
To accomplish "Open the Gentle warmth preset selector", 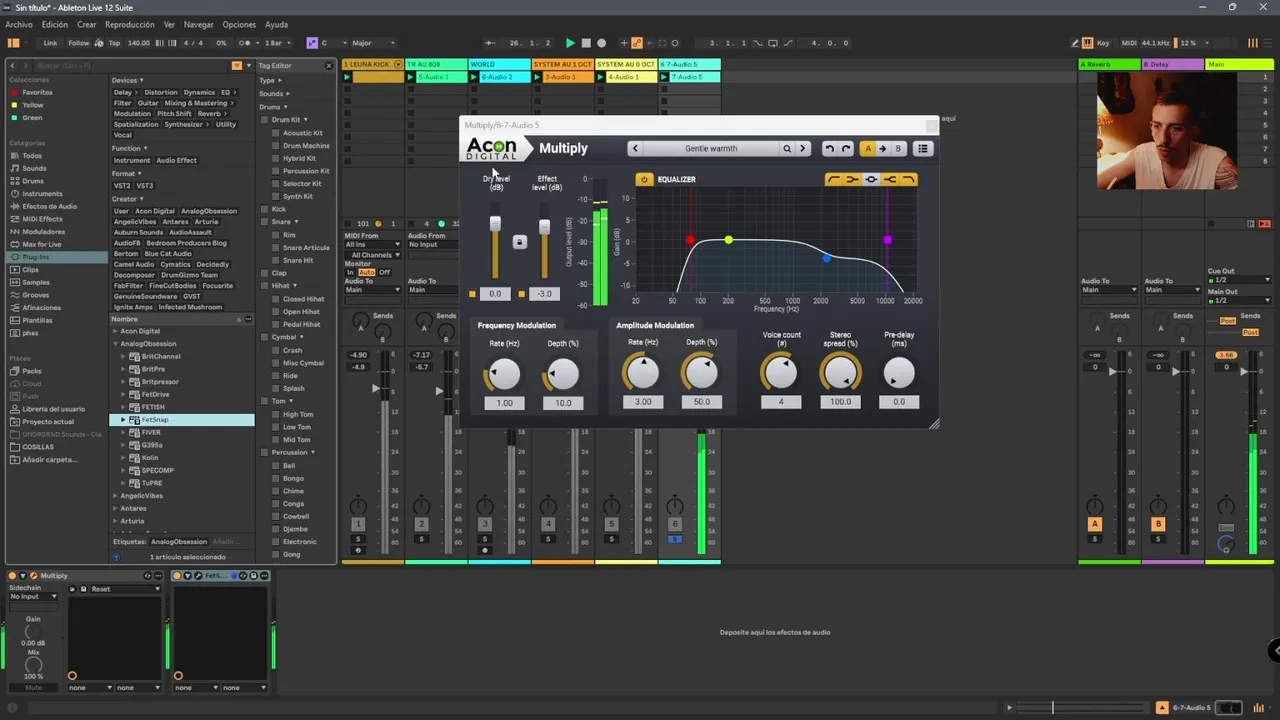I will 711,149.
